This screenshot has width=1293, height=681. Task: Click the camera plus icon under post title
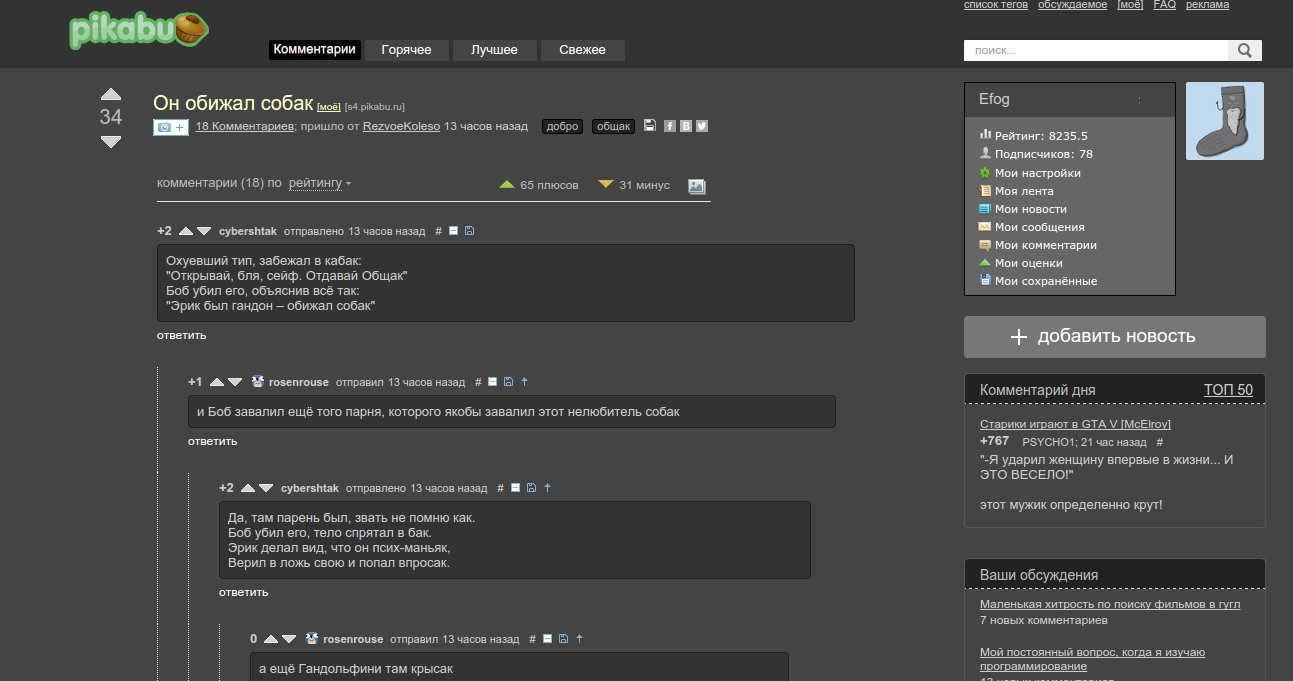170,127
